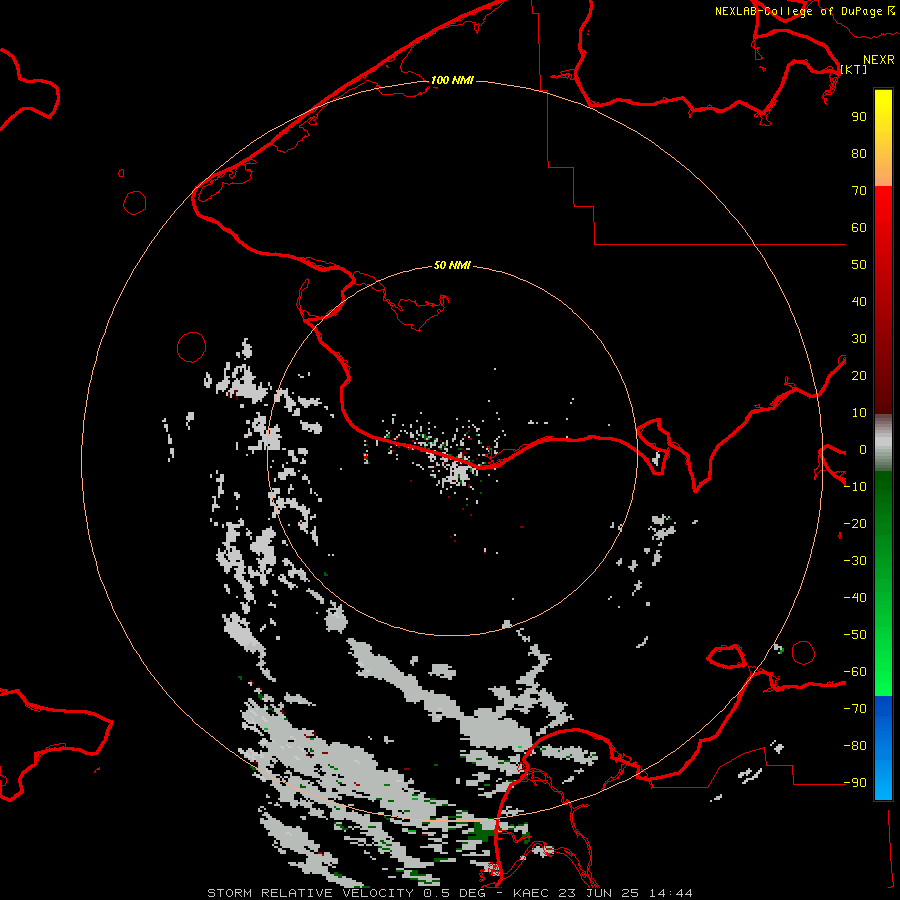
Task: Click the -60 value on the velocity scale
Action: [x=855, y=672]
